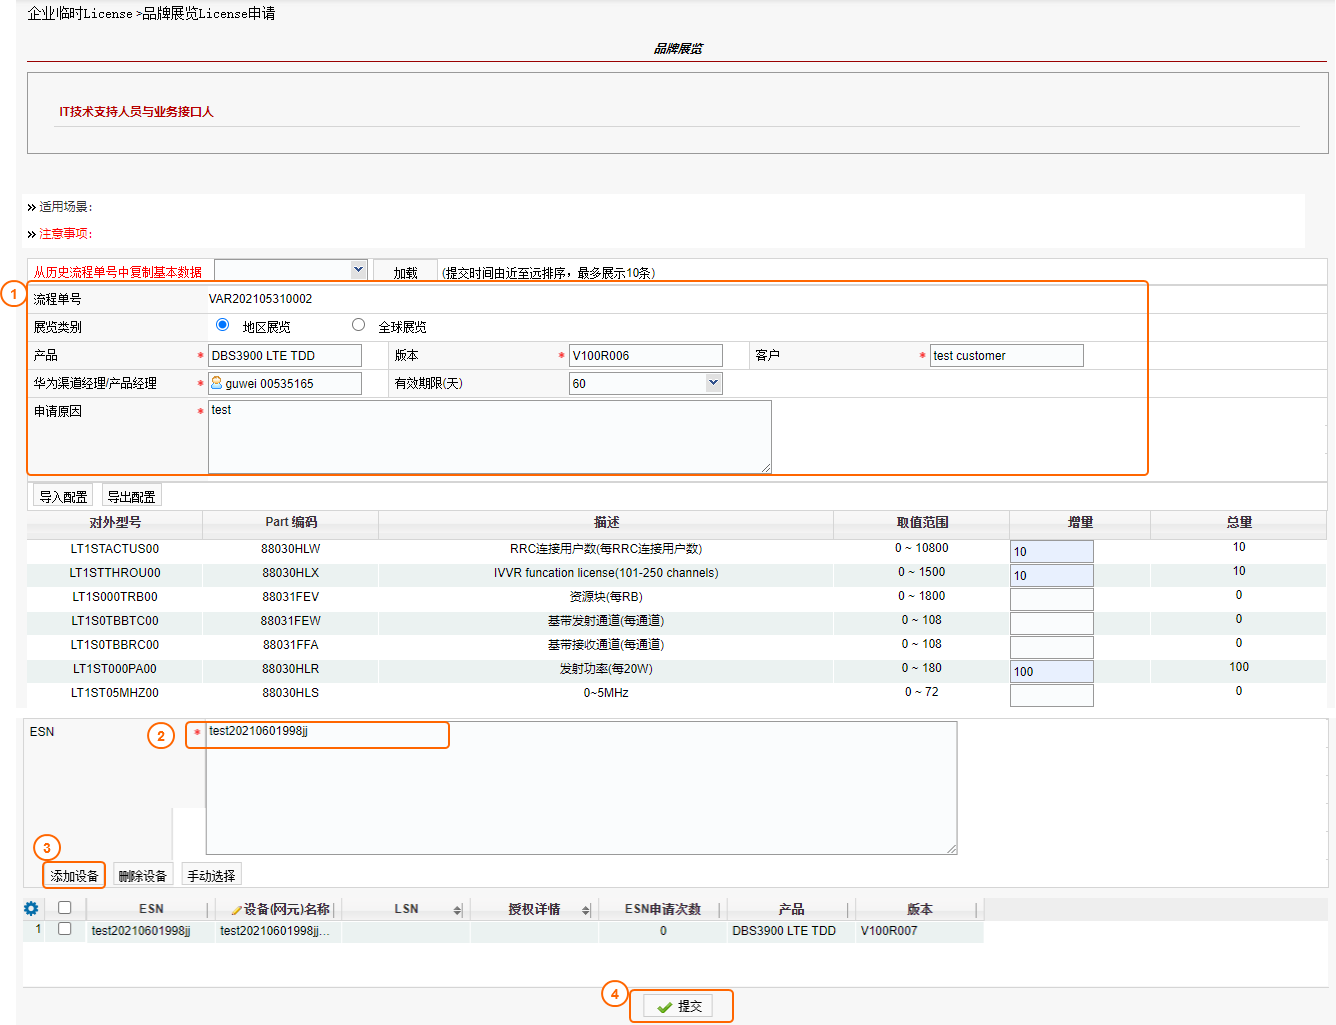Click the 加载 button

click(x=405, y=272)
